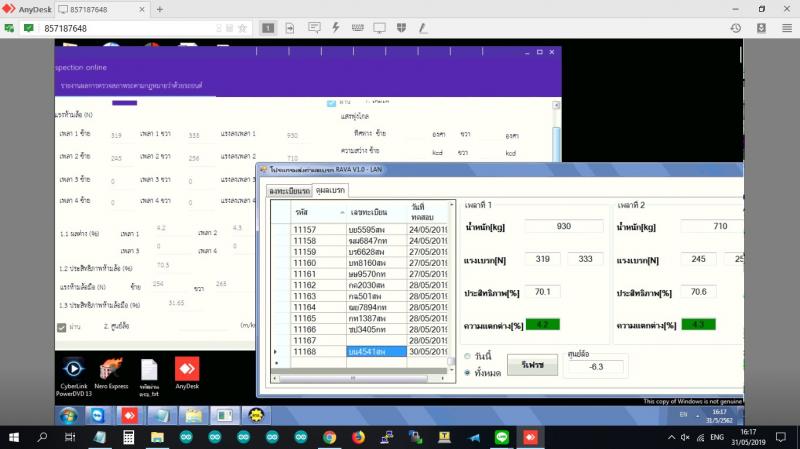Viewport: 800px width, 449px height.
Task: Click weight field showing 930
Action: click(564, 226)
